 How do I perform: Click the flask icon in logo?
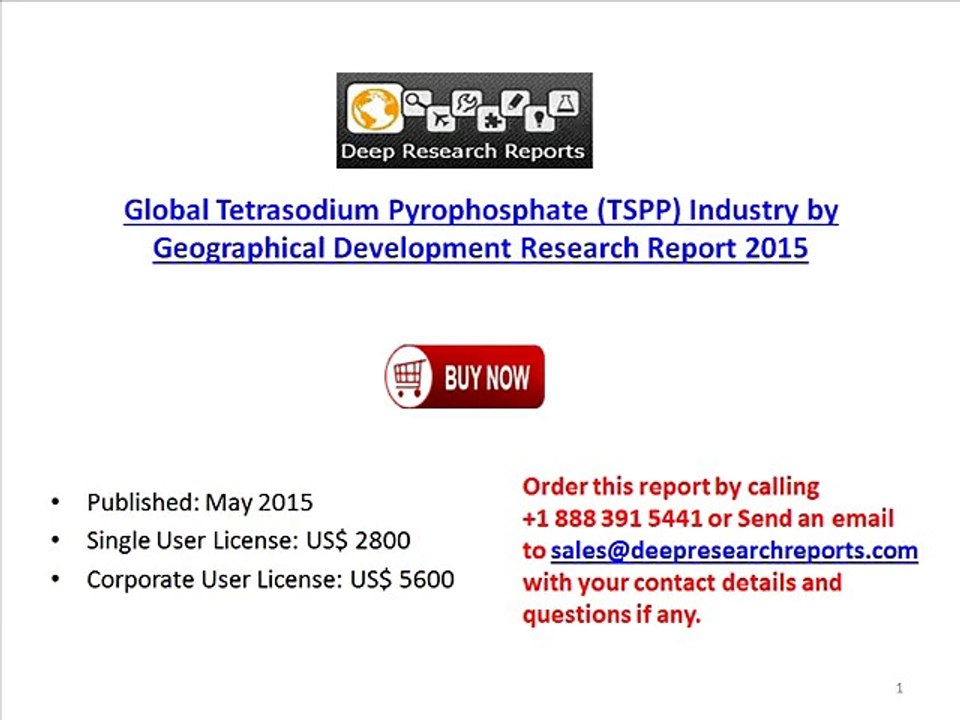tap(564, 103)
